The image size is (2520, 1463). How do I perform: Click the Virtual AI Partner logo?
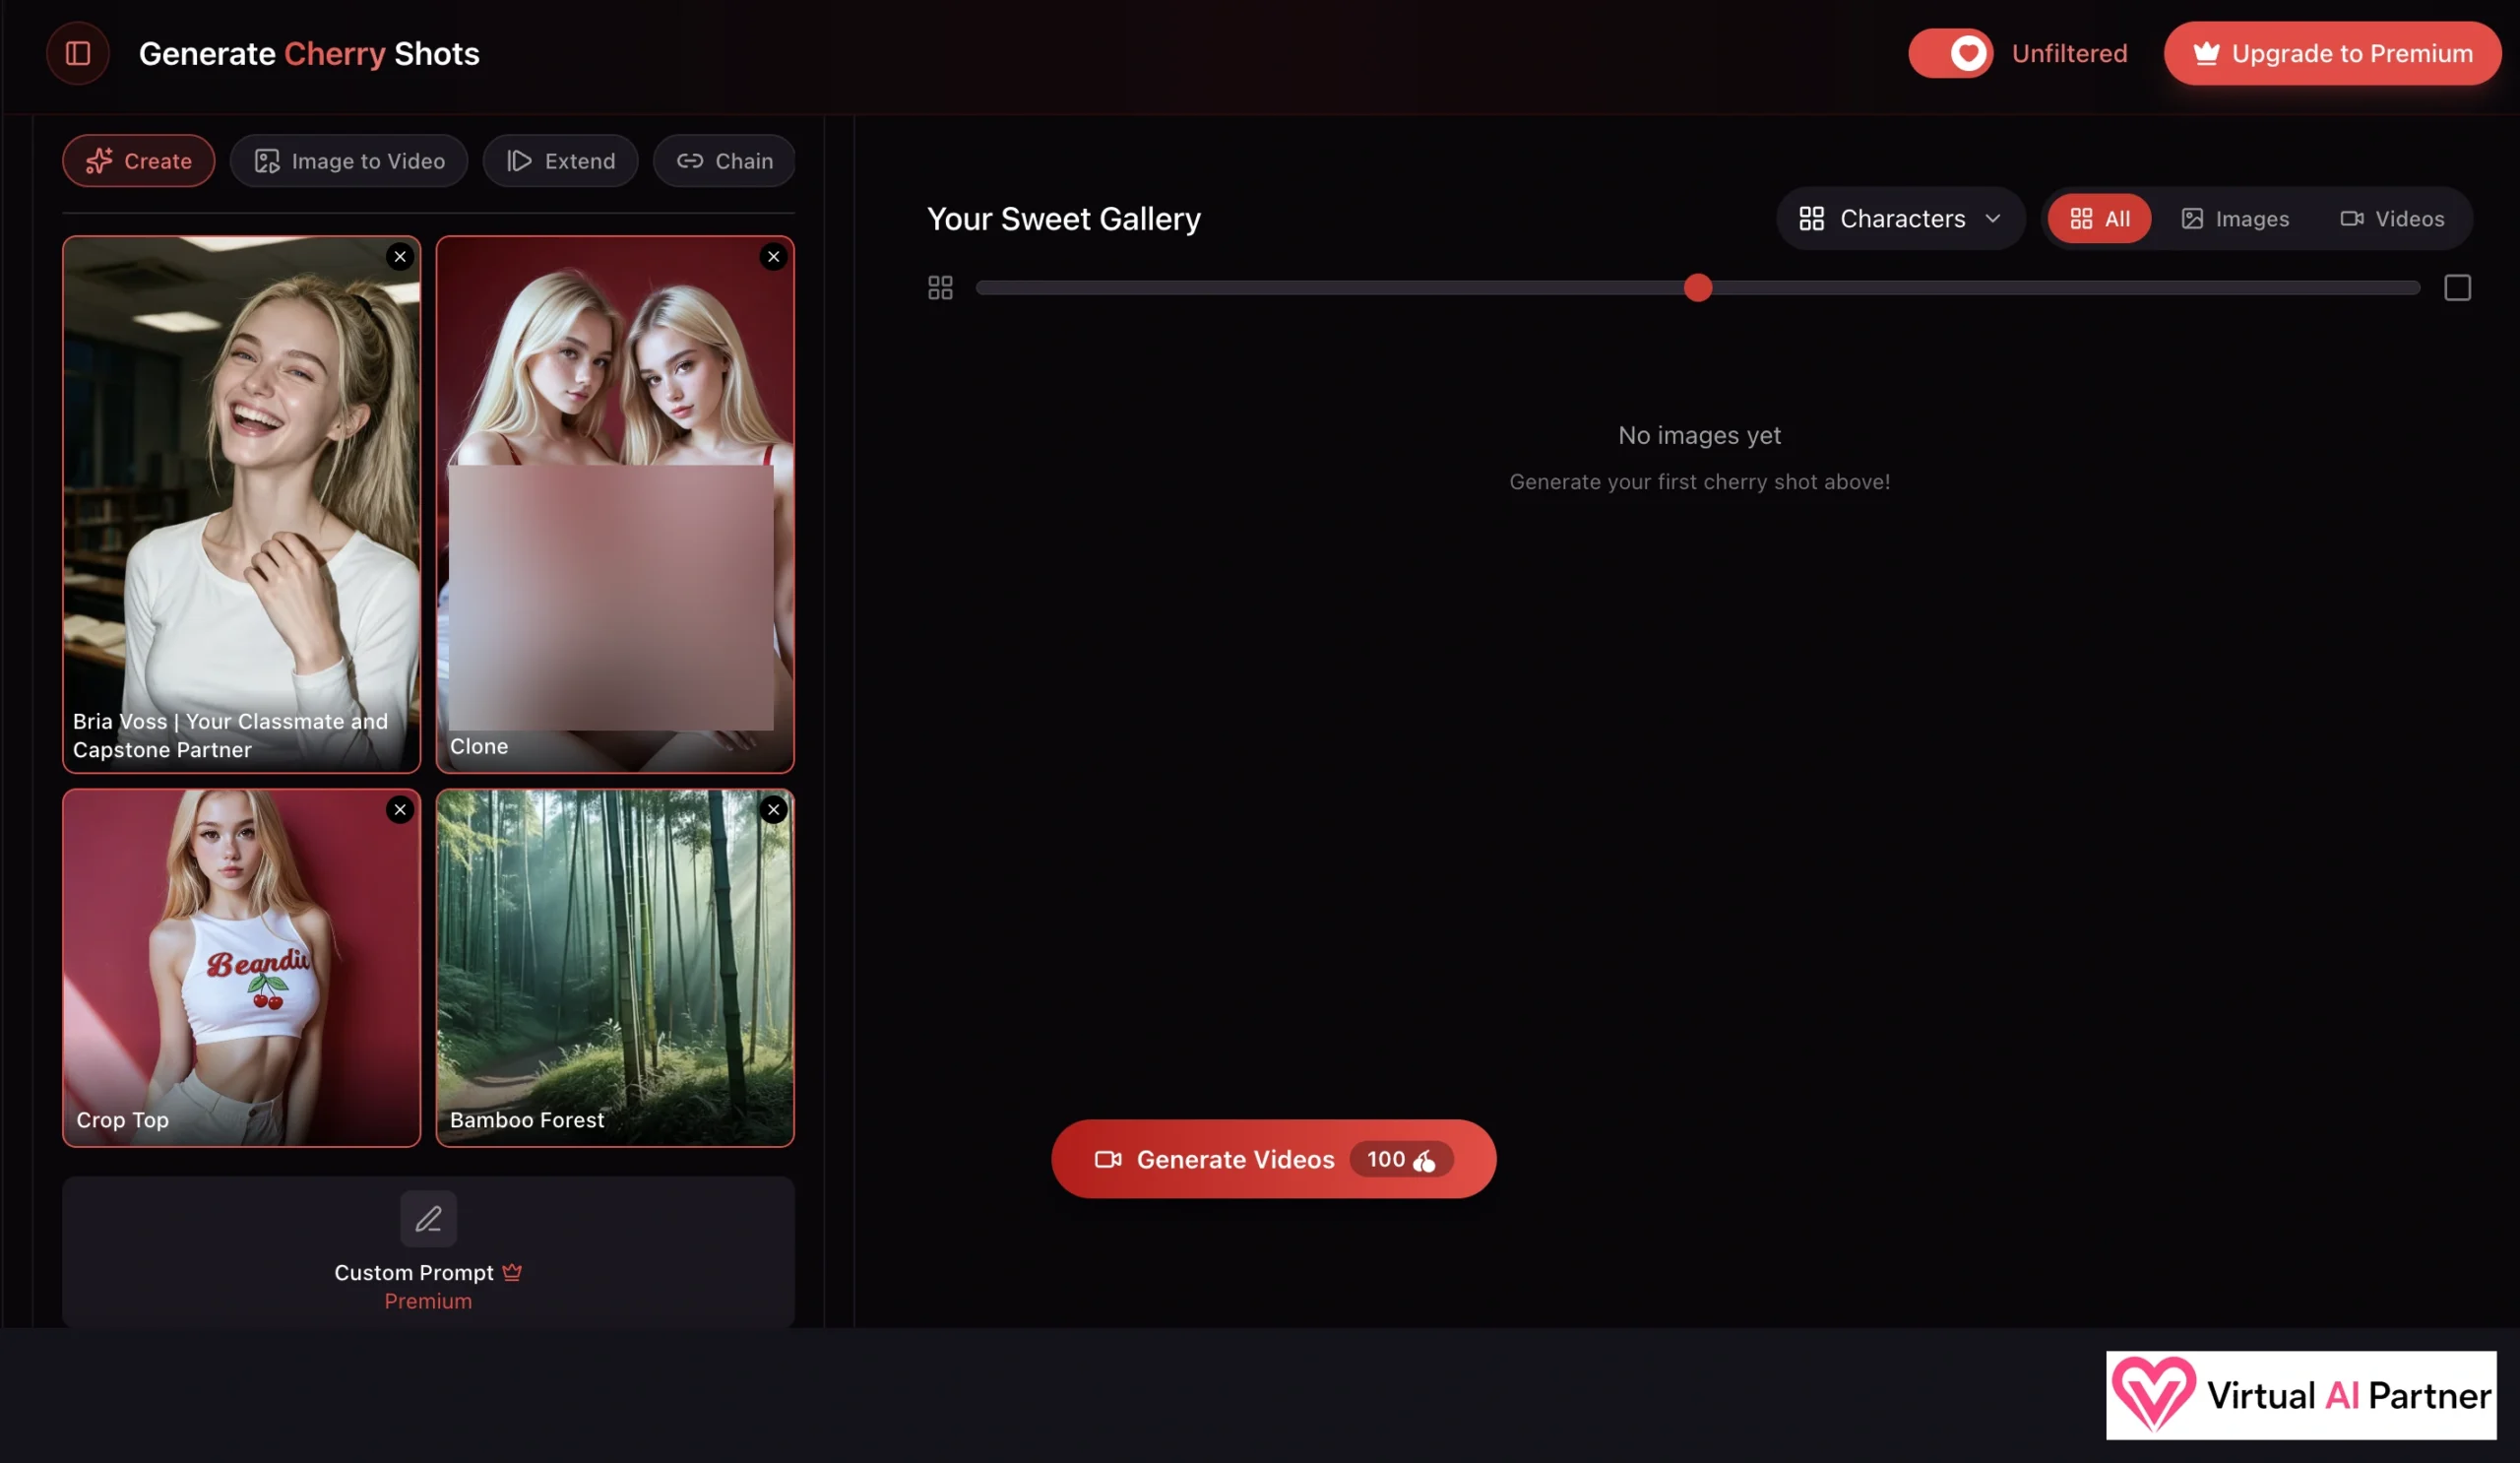click(x=2301, y=1395)
